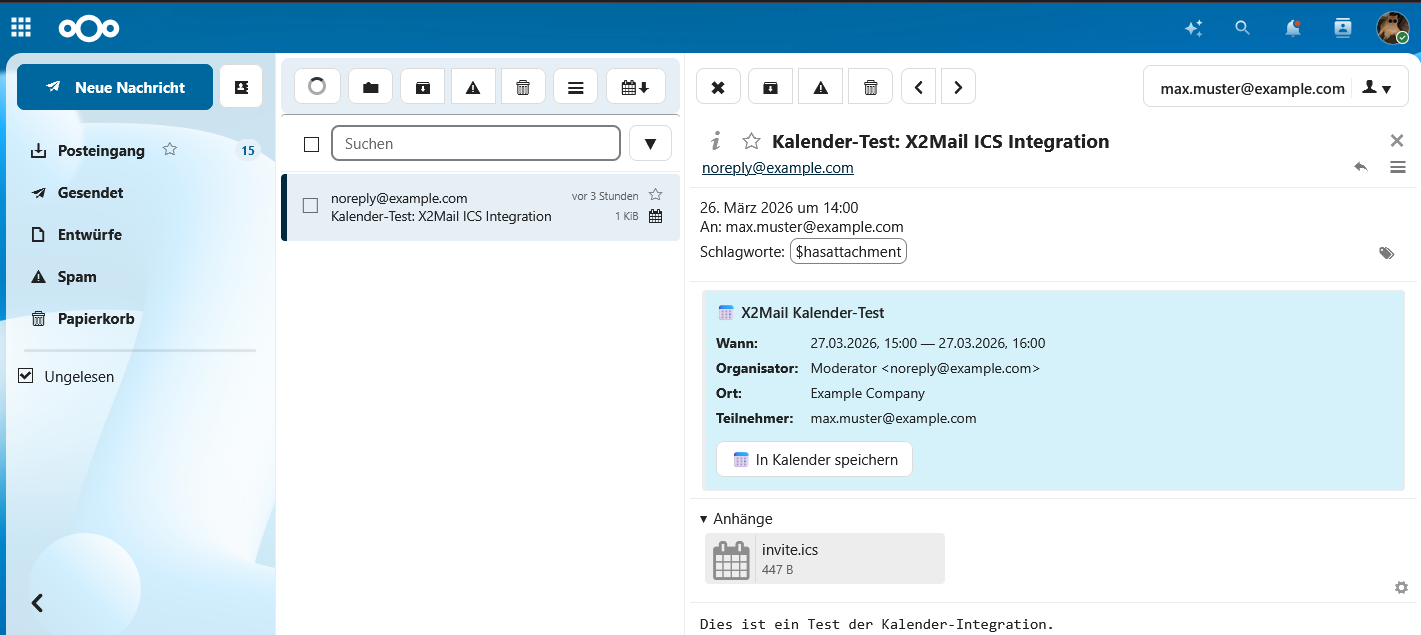1421x635 pixels.
Task: Check the checkbox on the noreply@example.com message
Action: (311, 207)
